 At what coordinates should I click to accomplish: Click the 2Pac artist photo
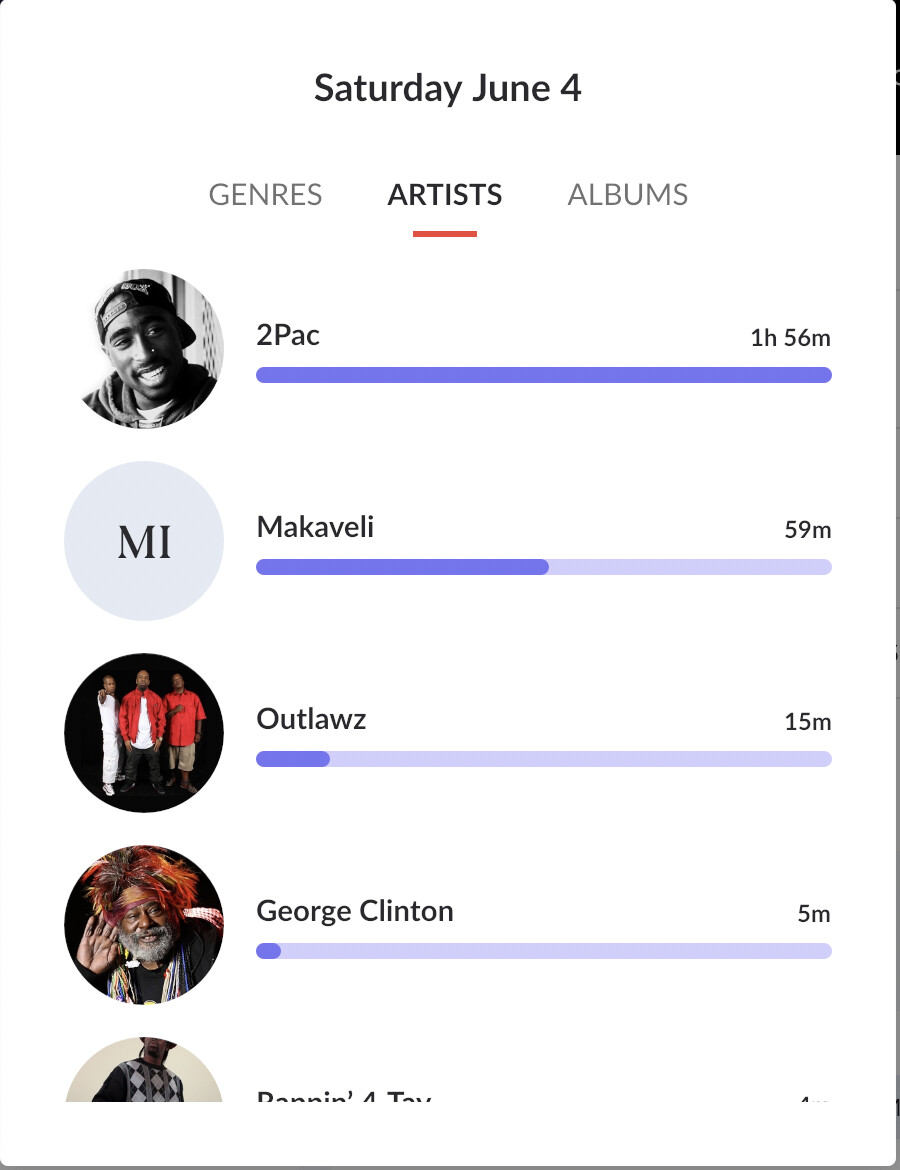tap(144, 348)
